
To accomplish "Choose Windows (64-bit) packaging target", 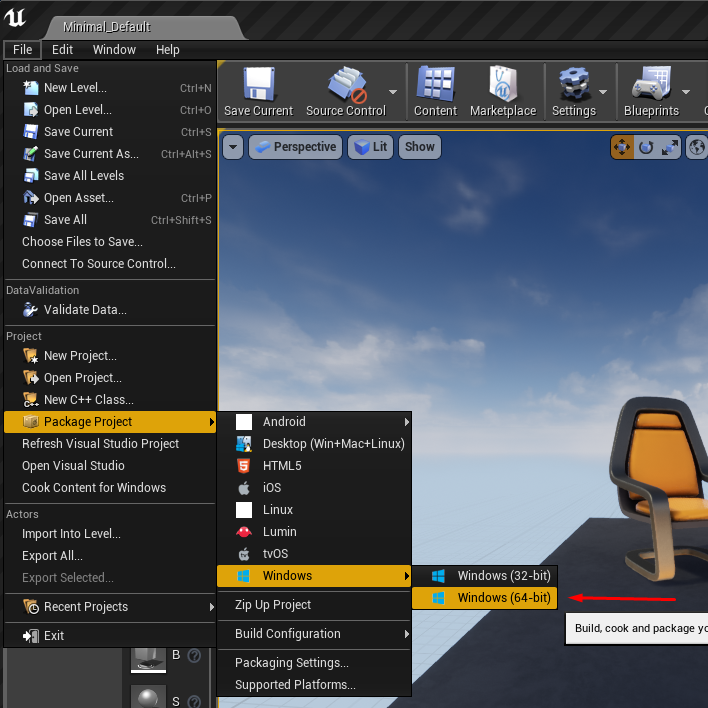I will pos(485,598).
